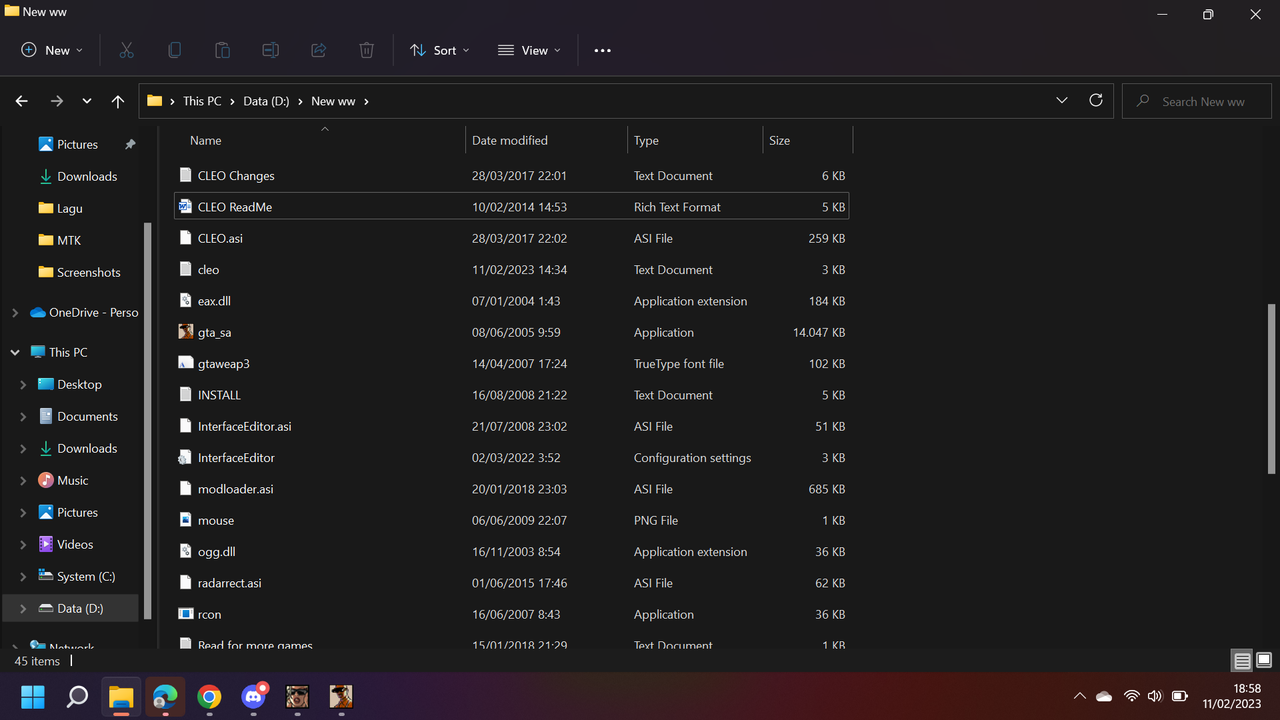Click the Search New ww field
1280x720 pixels.
point(1197,101)
